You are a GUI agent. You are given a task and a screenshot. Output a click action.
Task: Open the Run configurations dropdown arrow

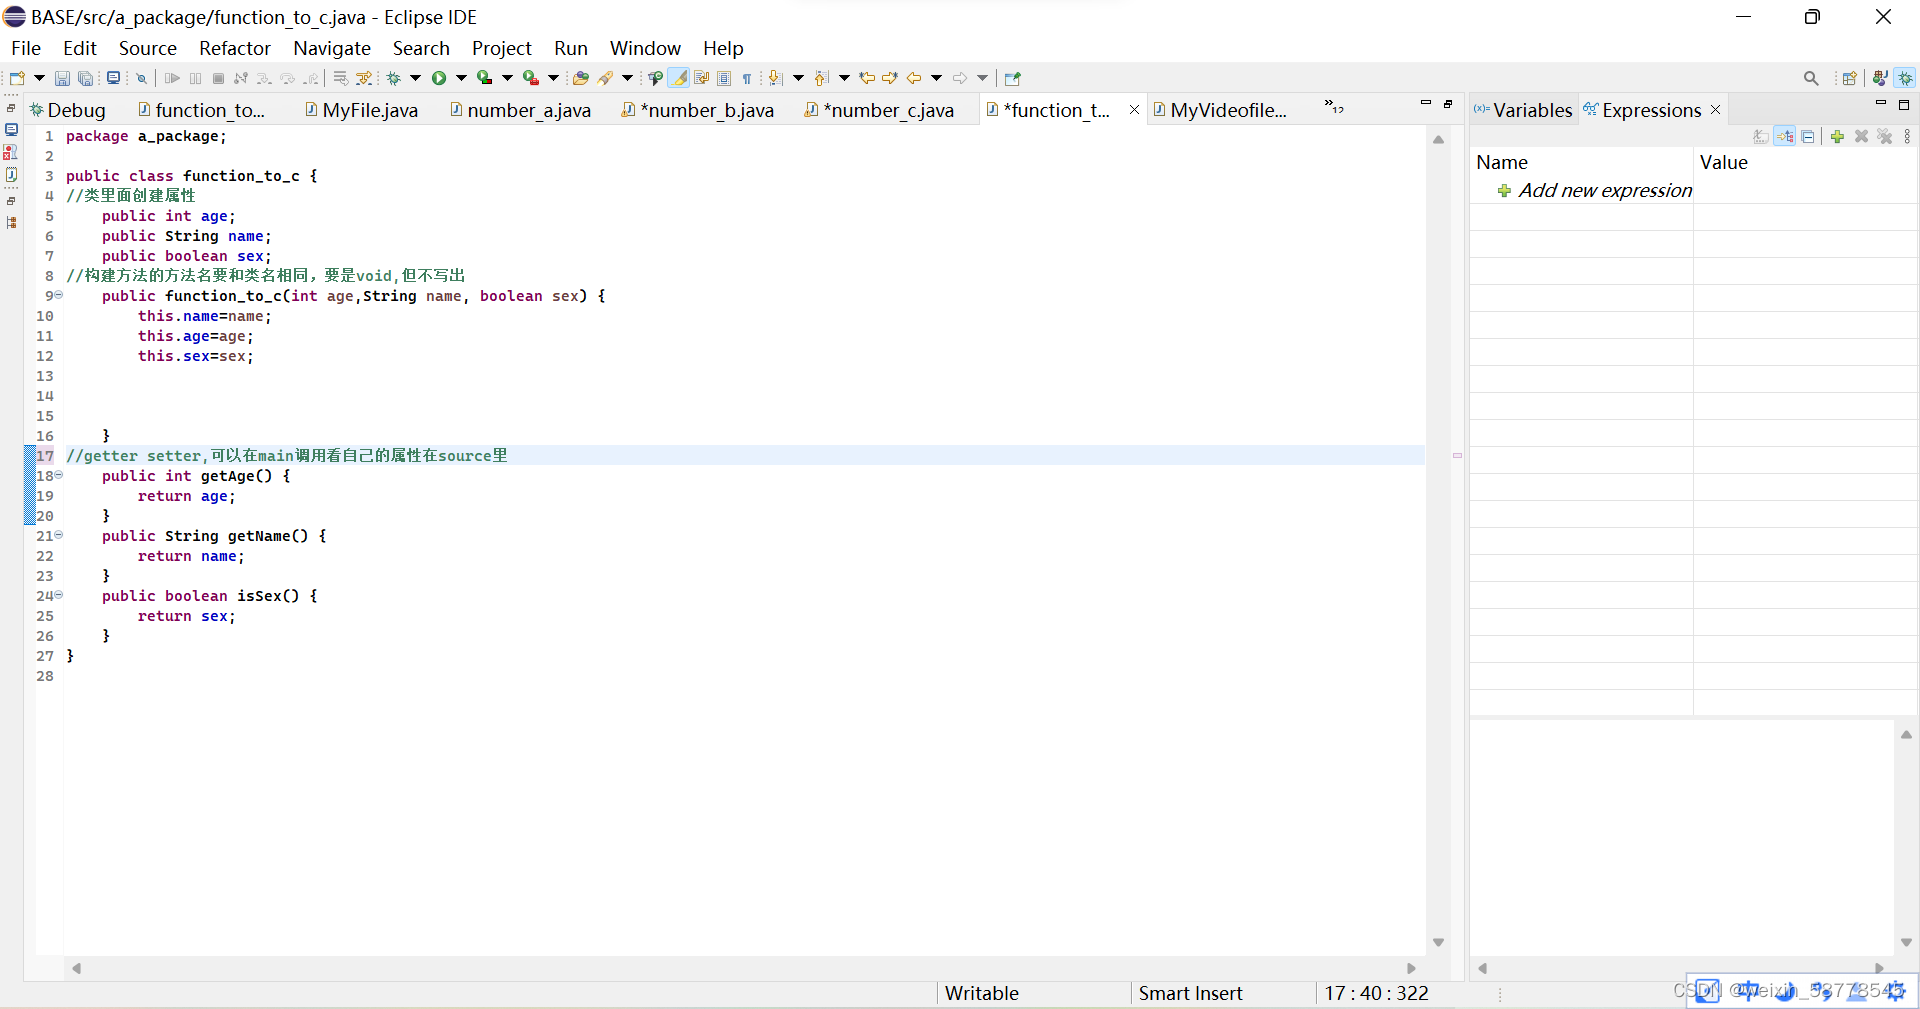click(x=461, y=78)
